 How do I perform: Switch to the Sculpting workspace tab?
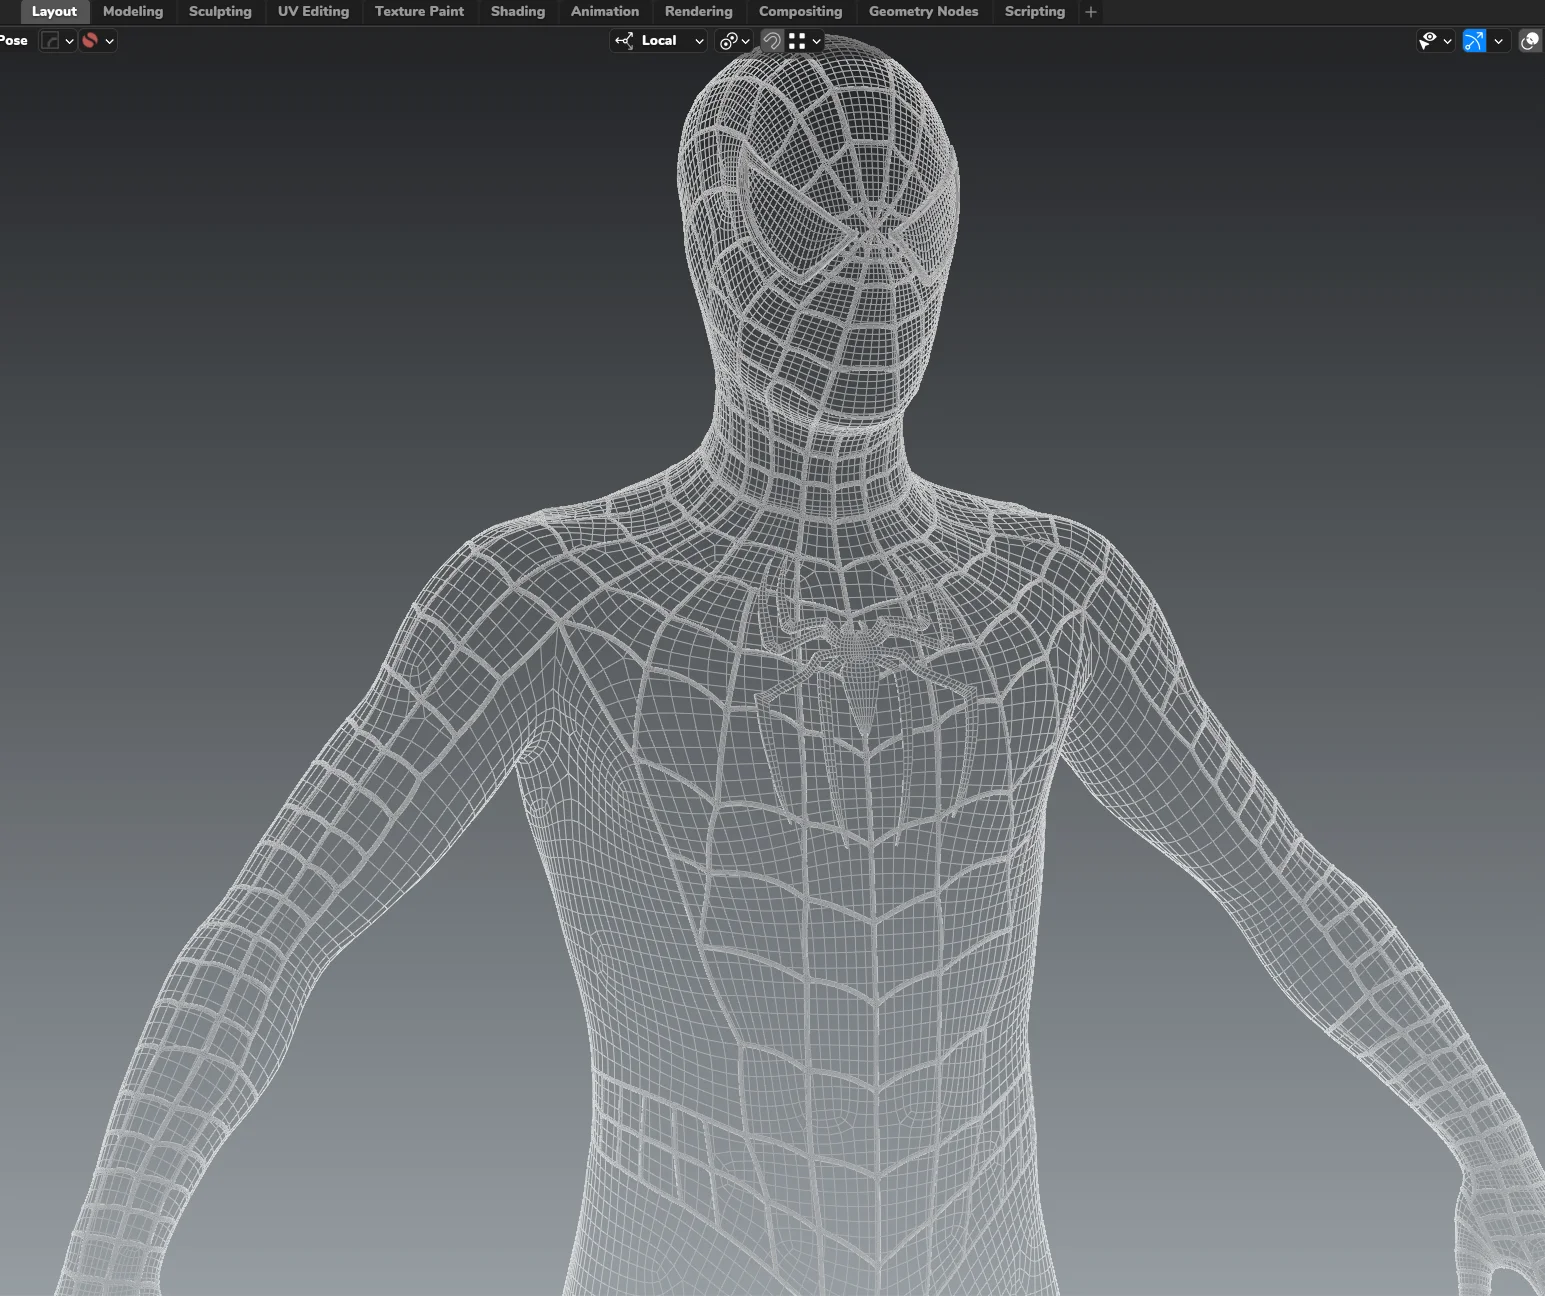coord(219,11)
